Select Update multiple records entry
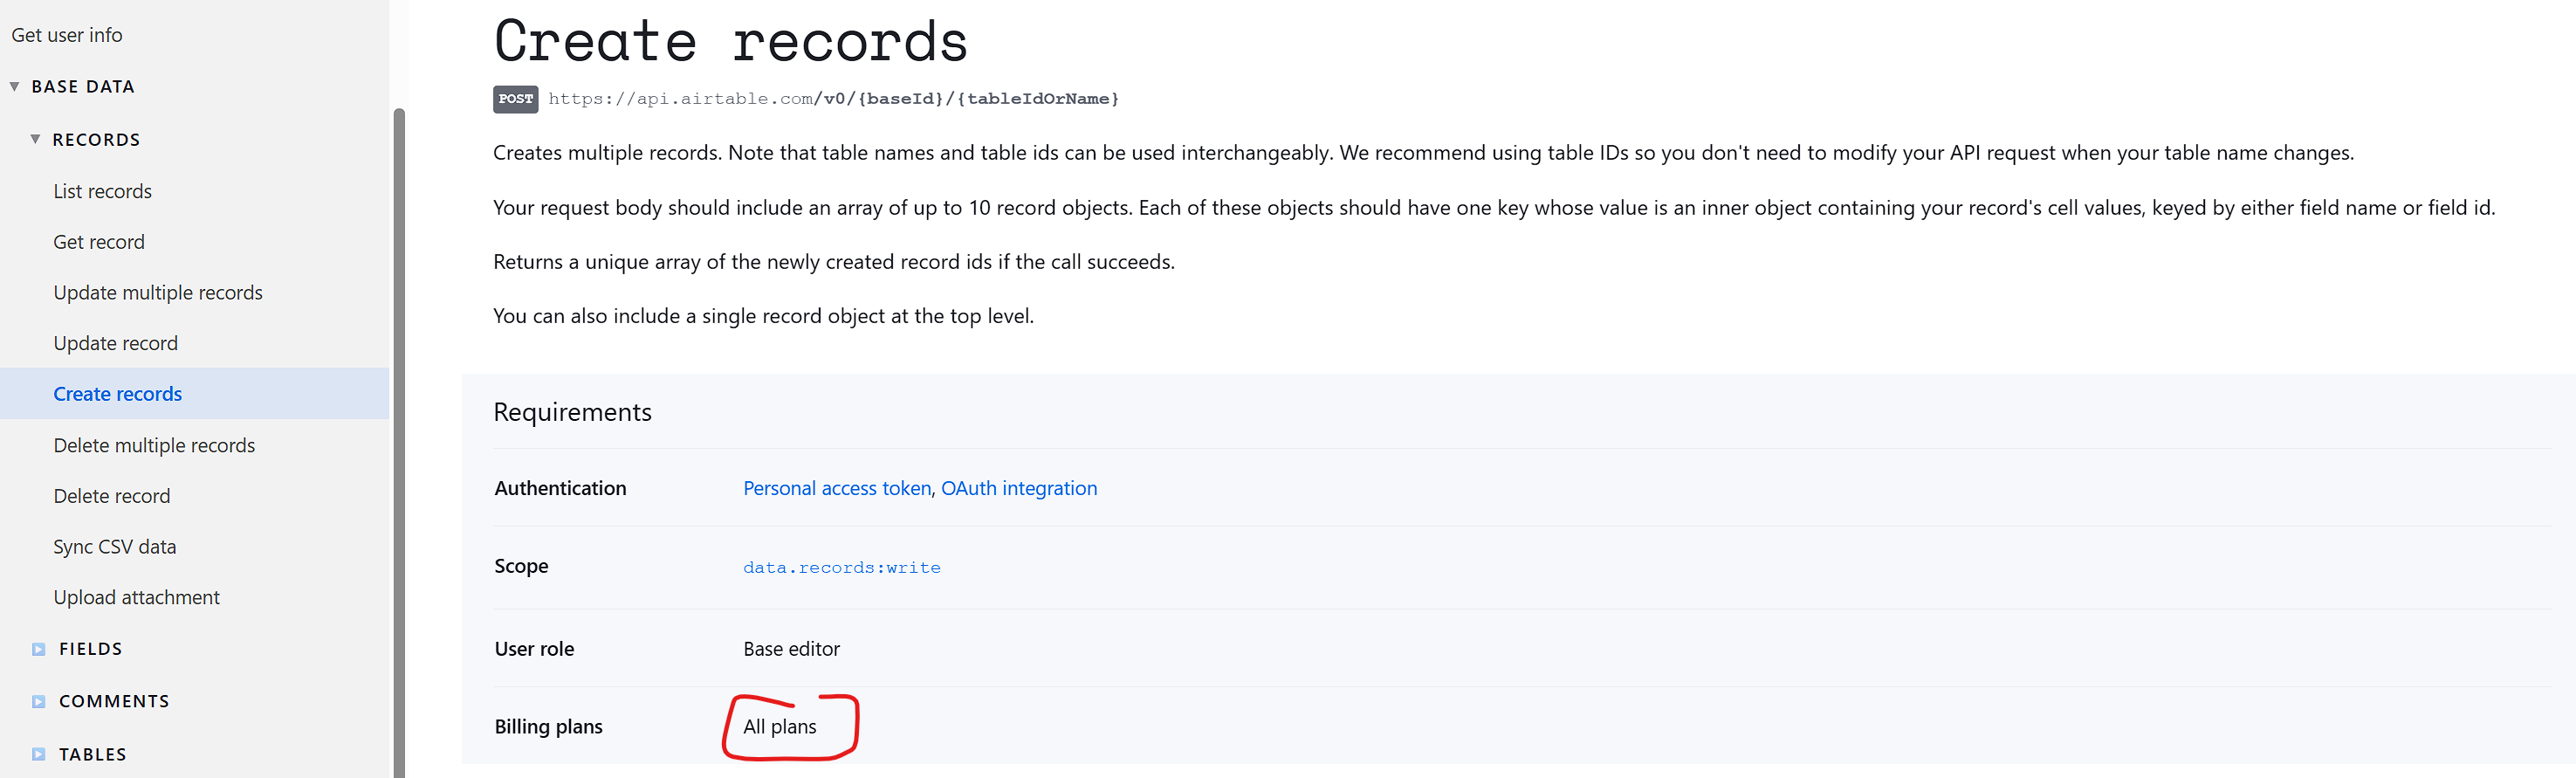This screenshot has height=778, width=2576. coord(158,293)
